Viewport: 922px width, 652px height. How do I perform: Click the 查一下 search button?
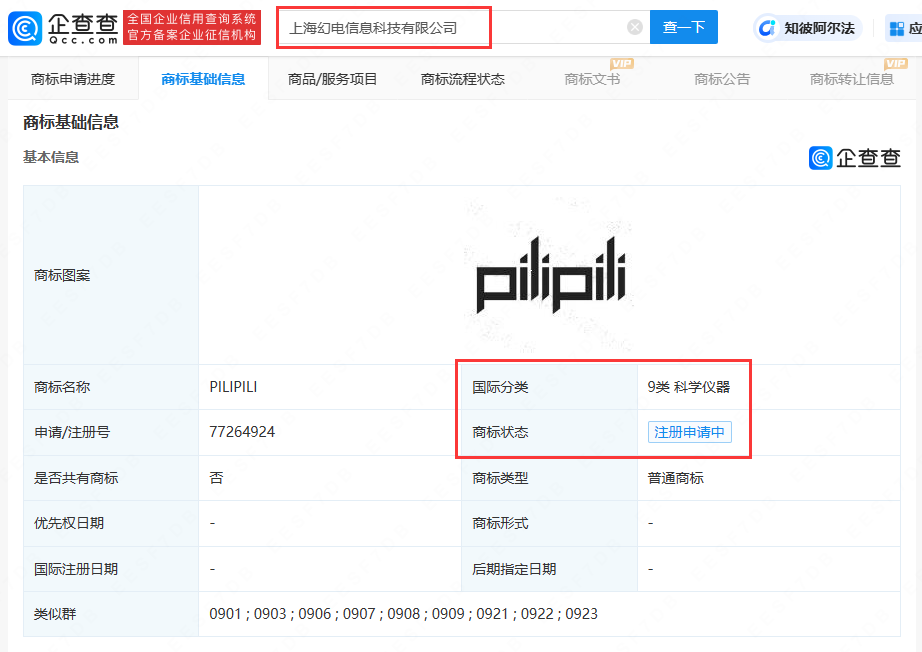coord(683,27)
